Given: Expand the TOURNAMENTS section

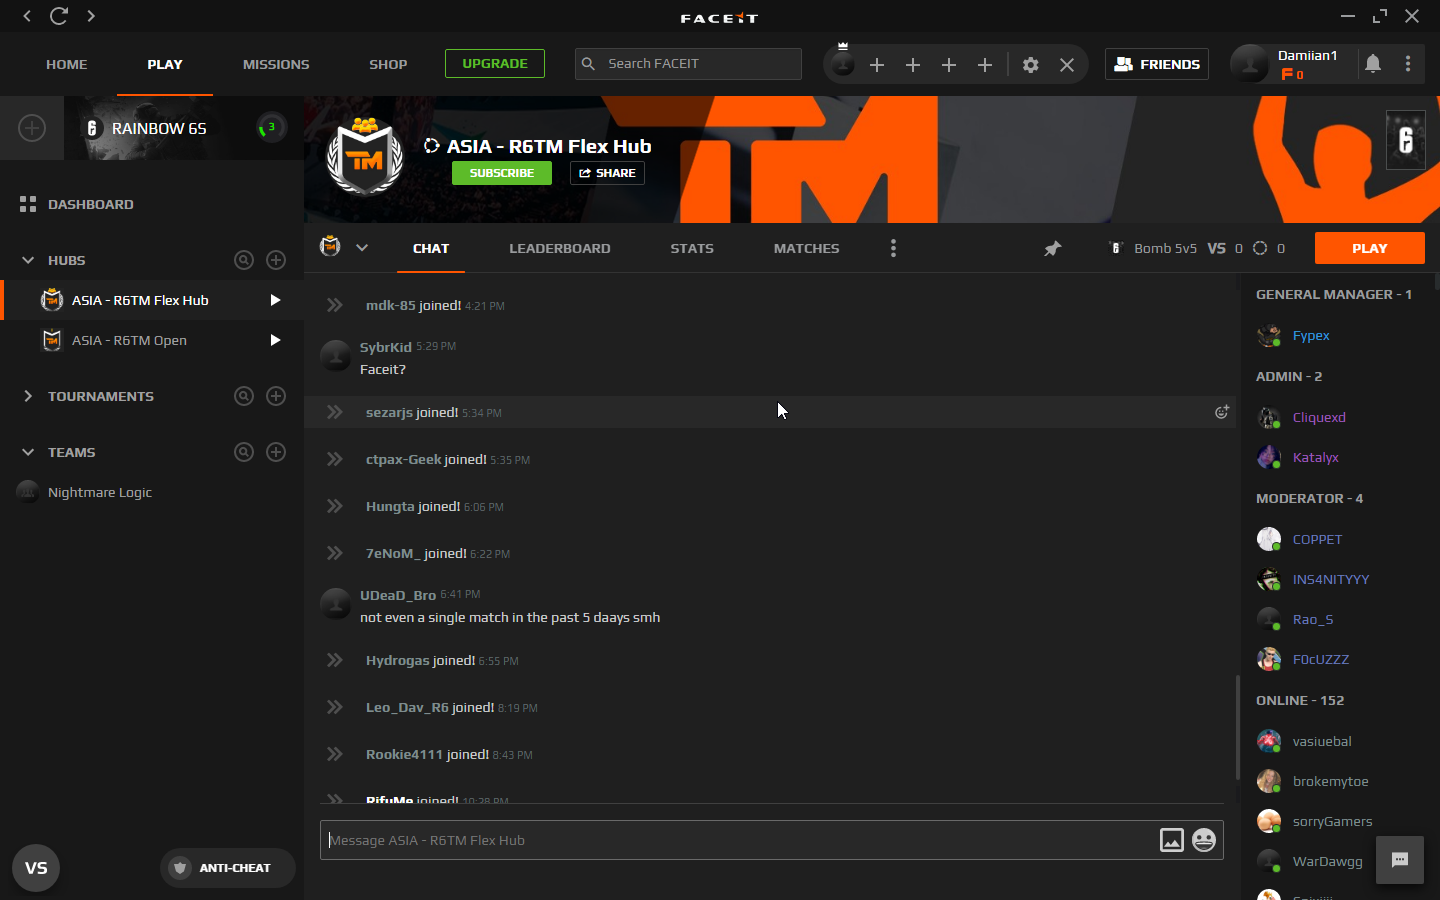Looking at the screenshot, I should point(28,396).
